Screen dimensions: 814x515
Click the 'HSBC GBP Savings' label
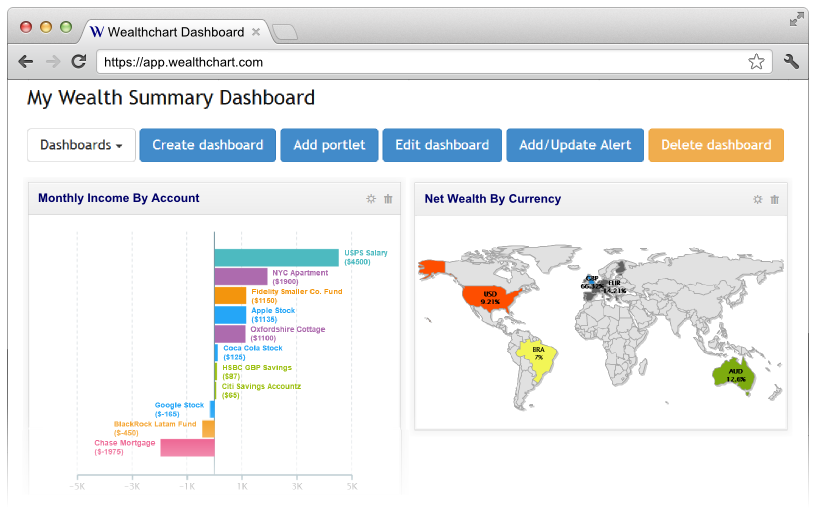point(257,368)
